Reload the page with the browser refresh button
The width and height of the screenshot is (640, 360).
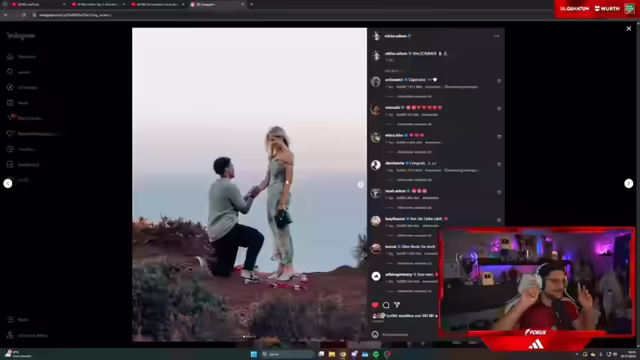[24, 15]
